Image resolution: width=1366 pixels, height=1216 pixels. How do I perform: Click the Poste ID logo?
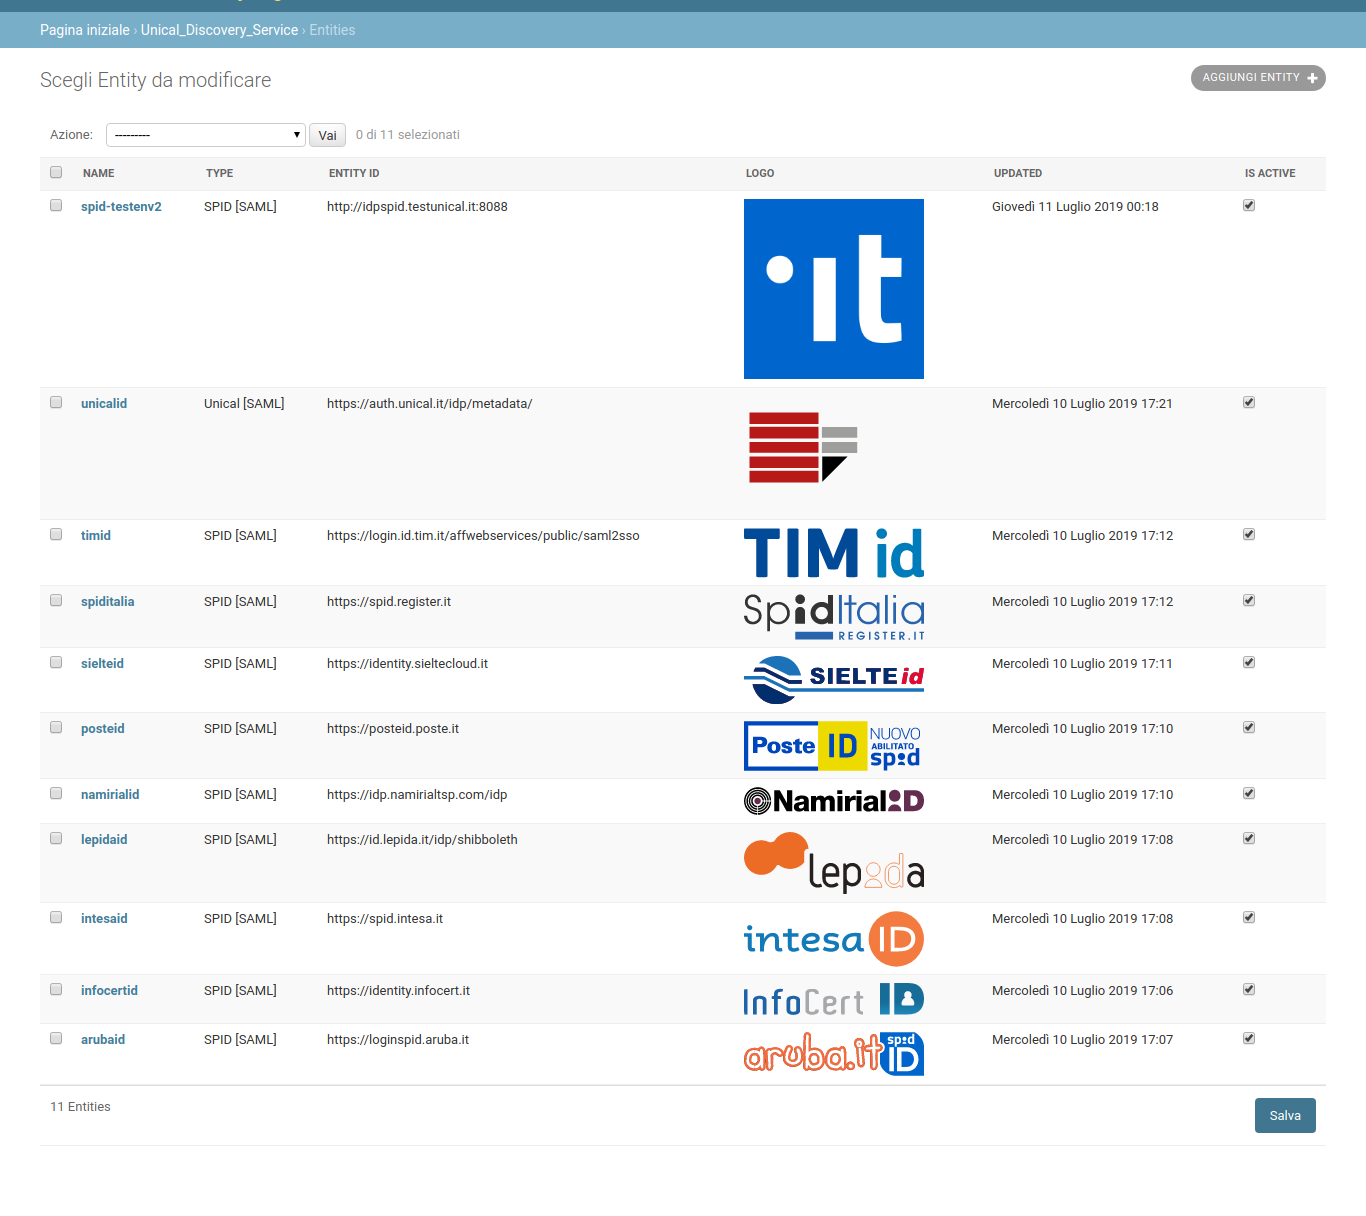tap(834, 746)
